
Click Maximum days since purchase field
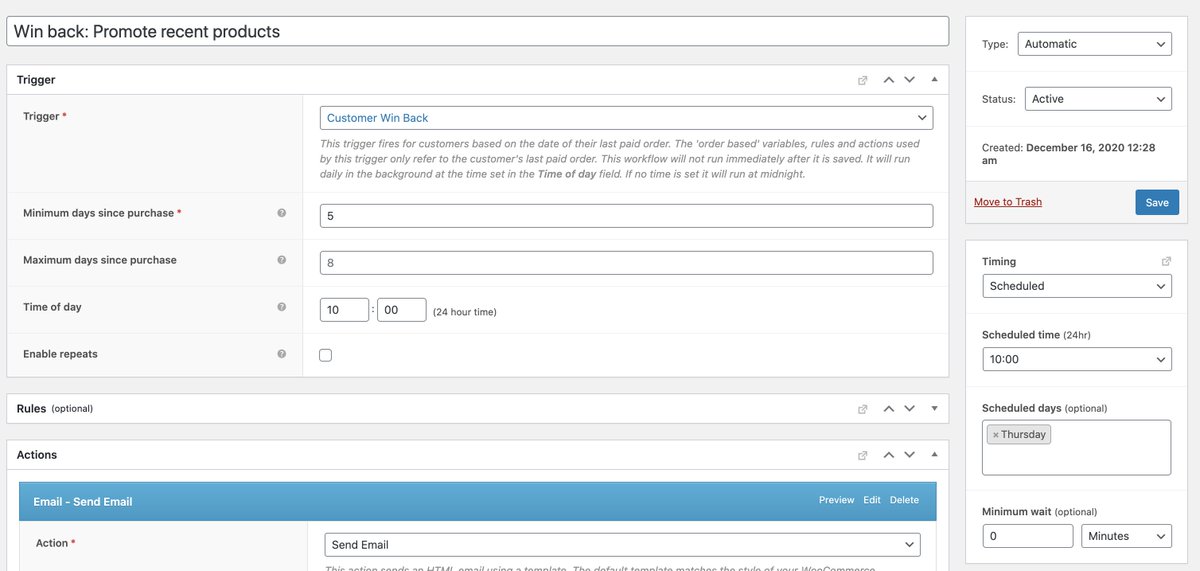click(626, 263)
